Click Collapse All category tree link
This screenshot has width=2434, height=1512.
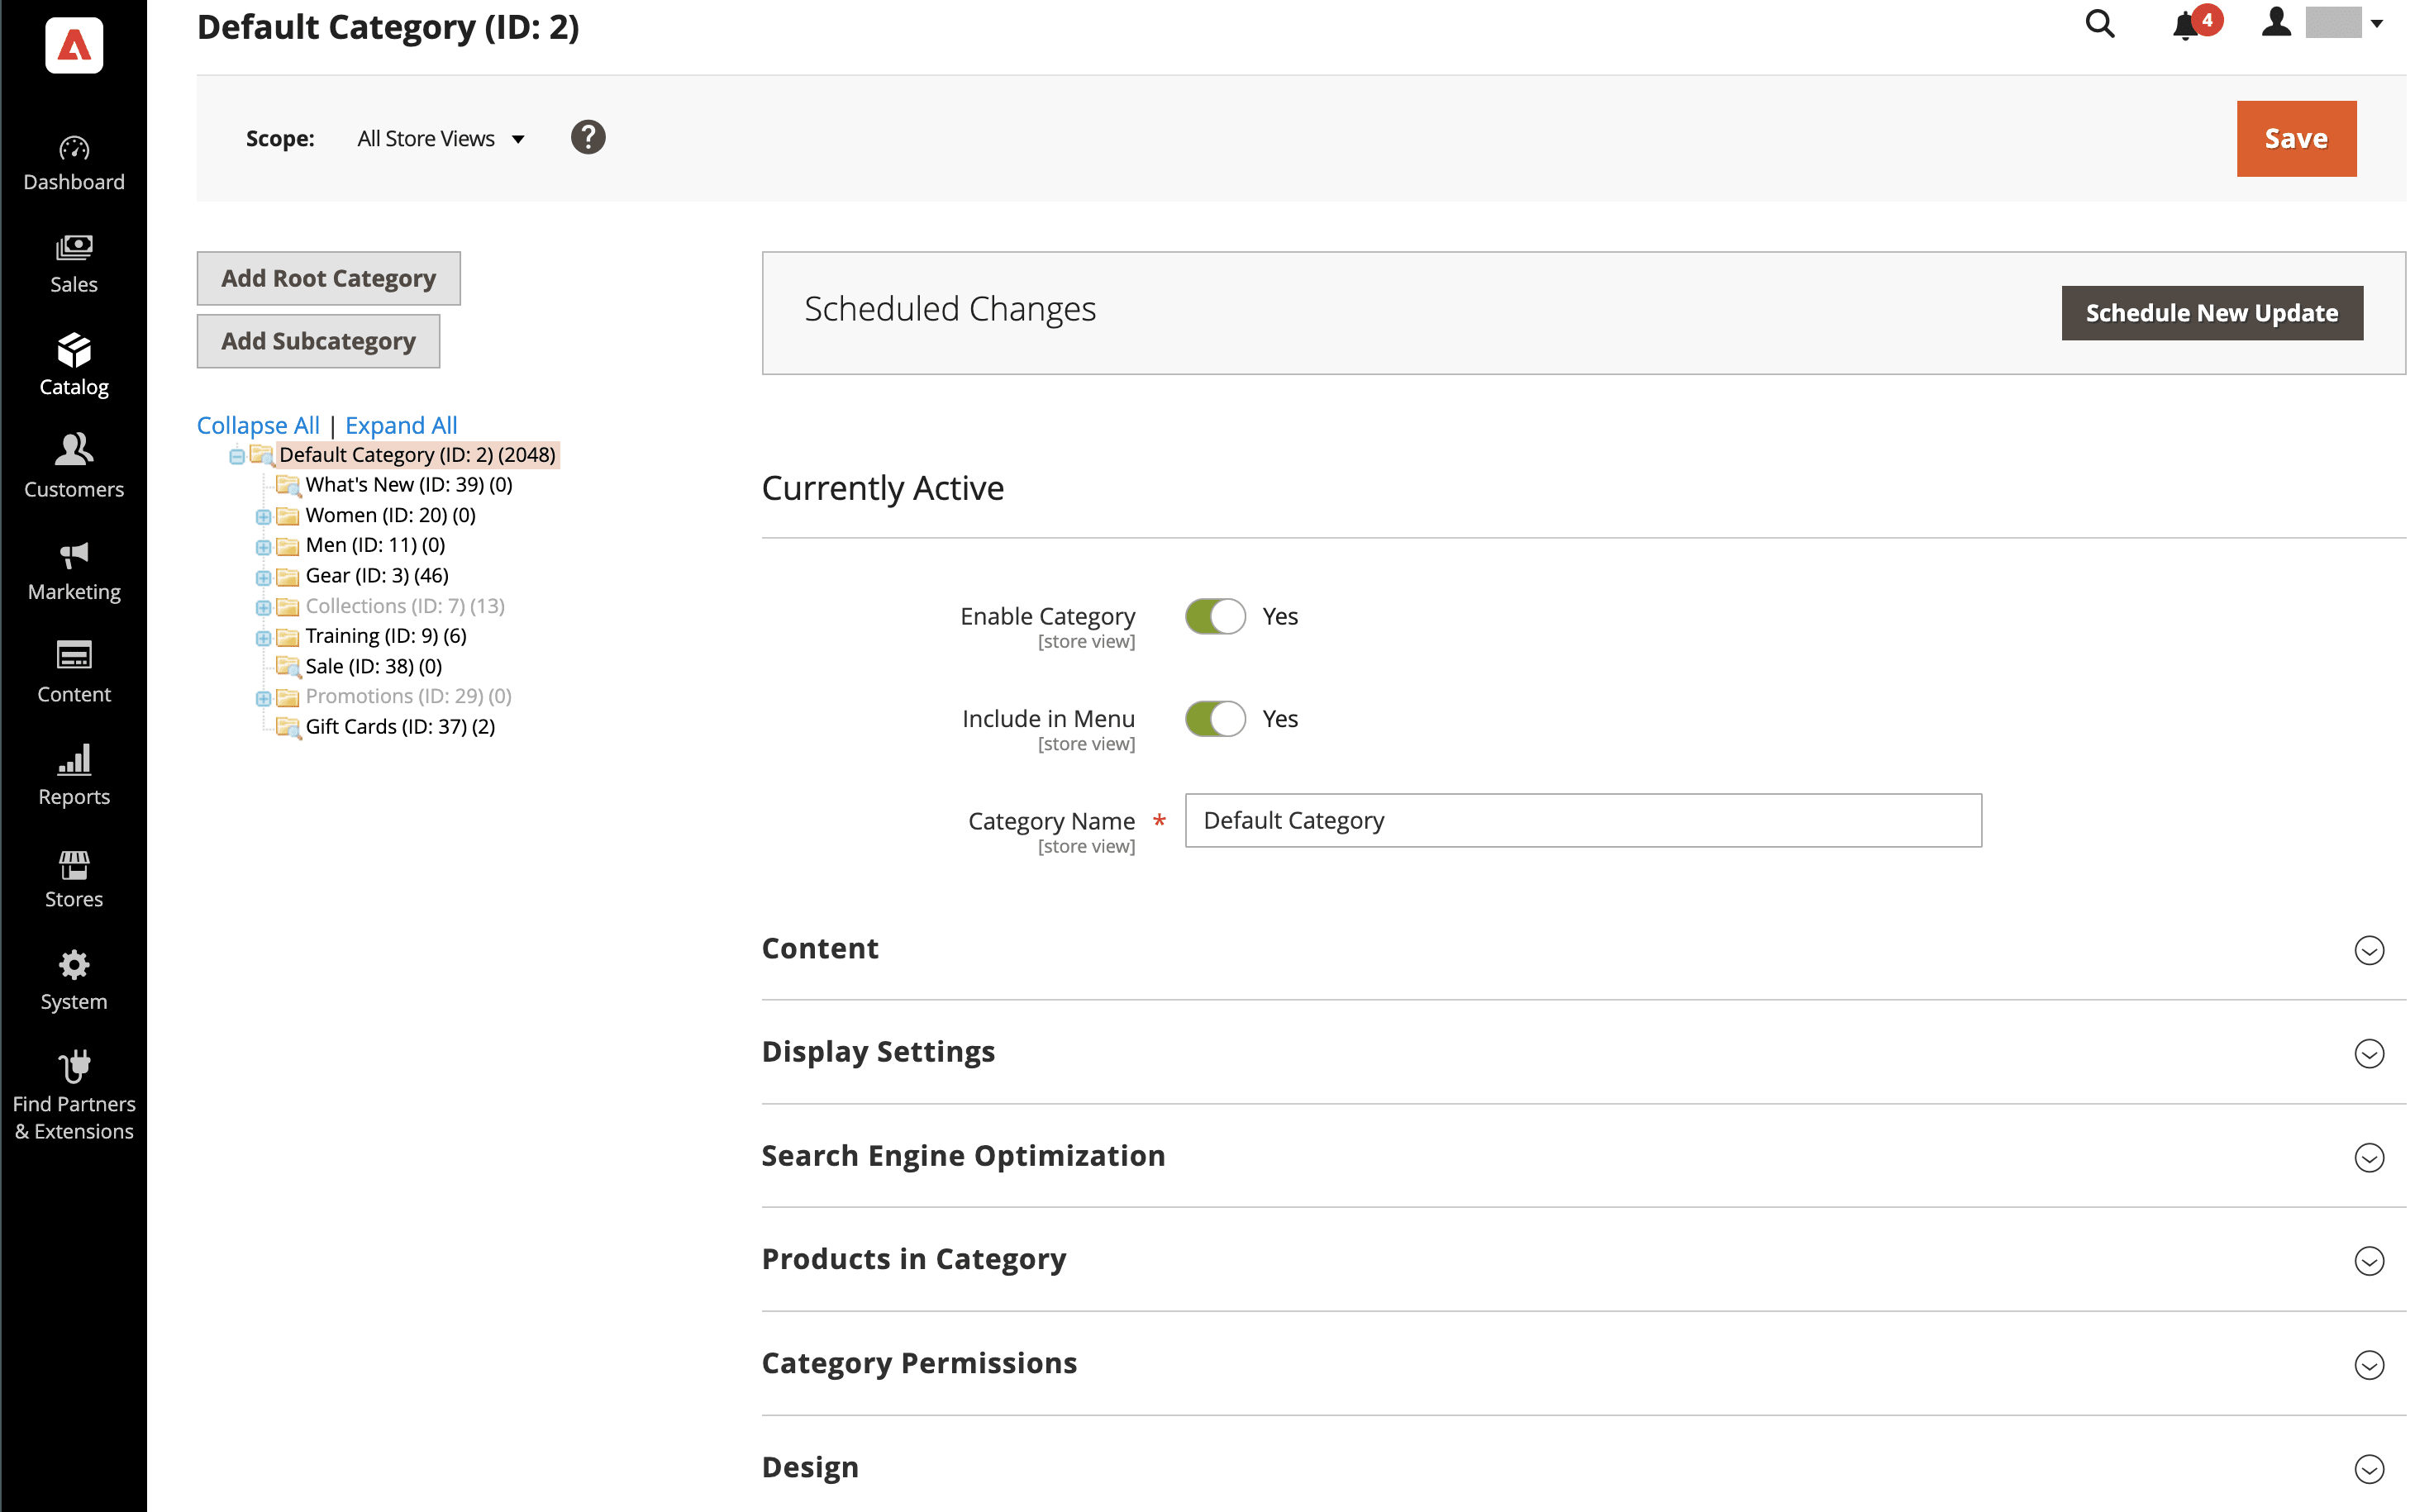click(256, 423)
